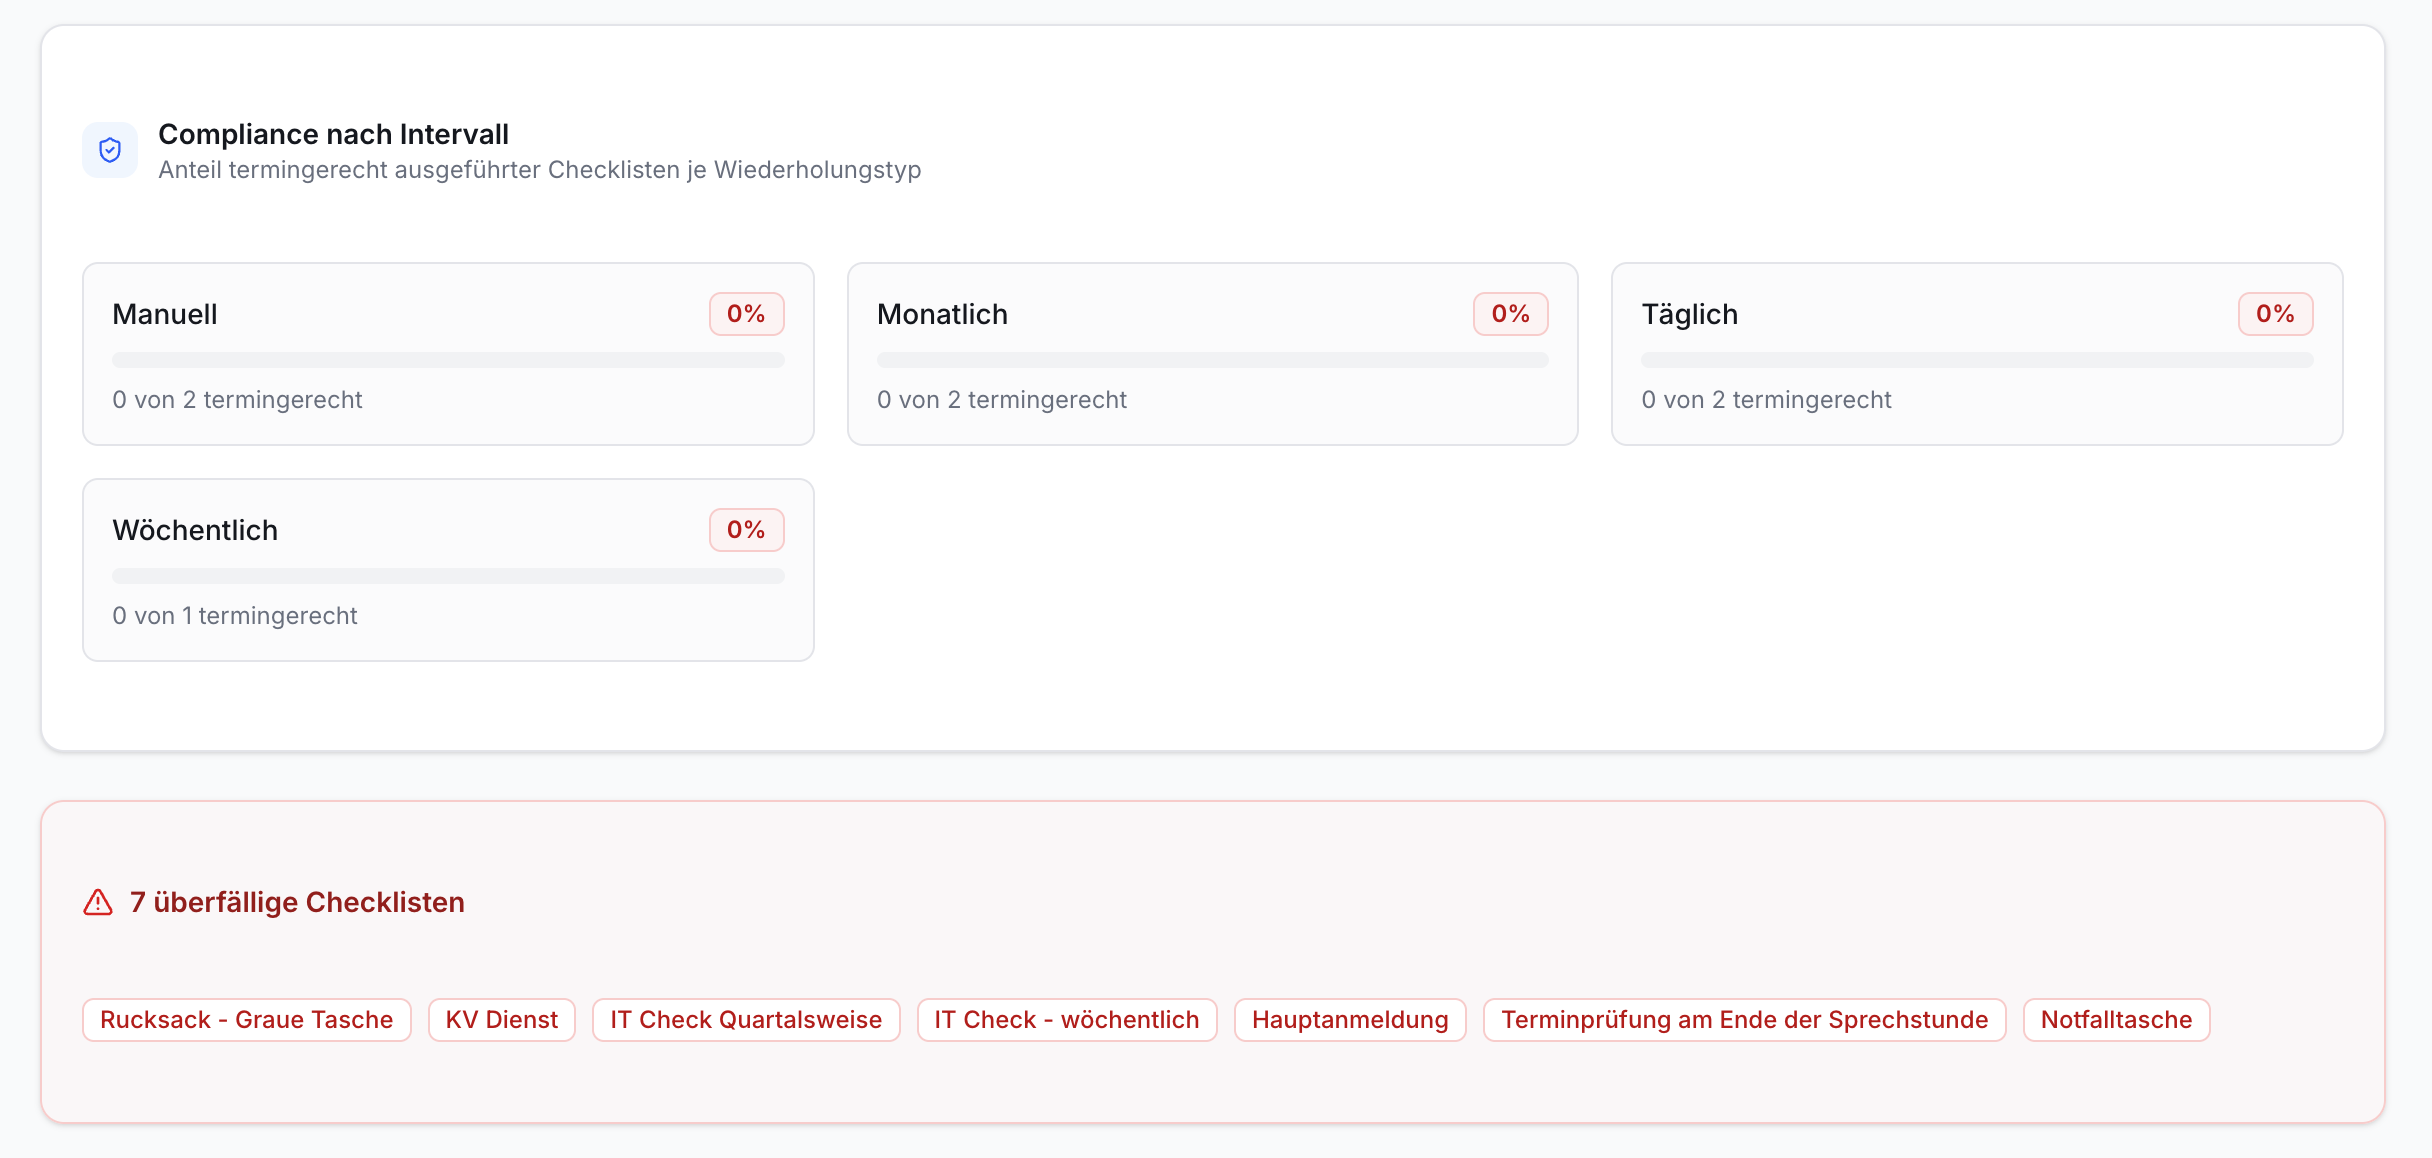Open Terminprüfung am Ende der Sprechstunde

[1745, 1020]
